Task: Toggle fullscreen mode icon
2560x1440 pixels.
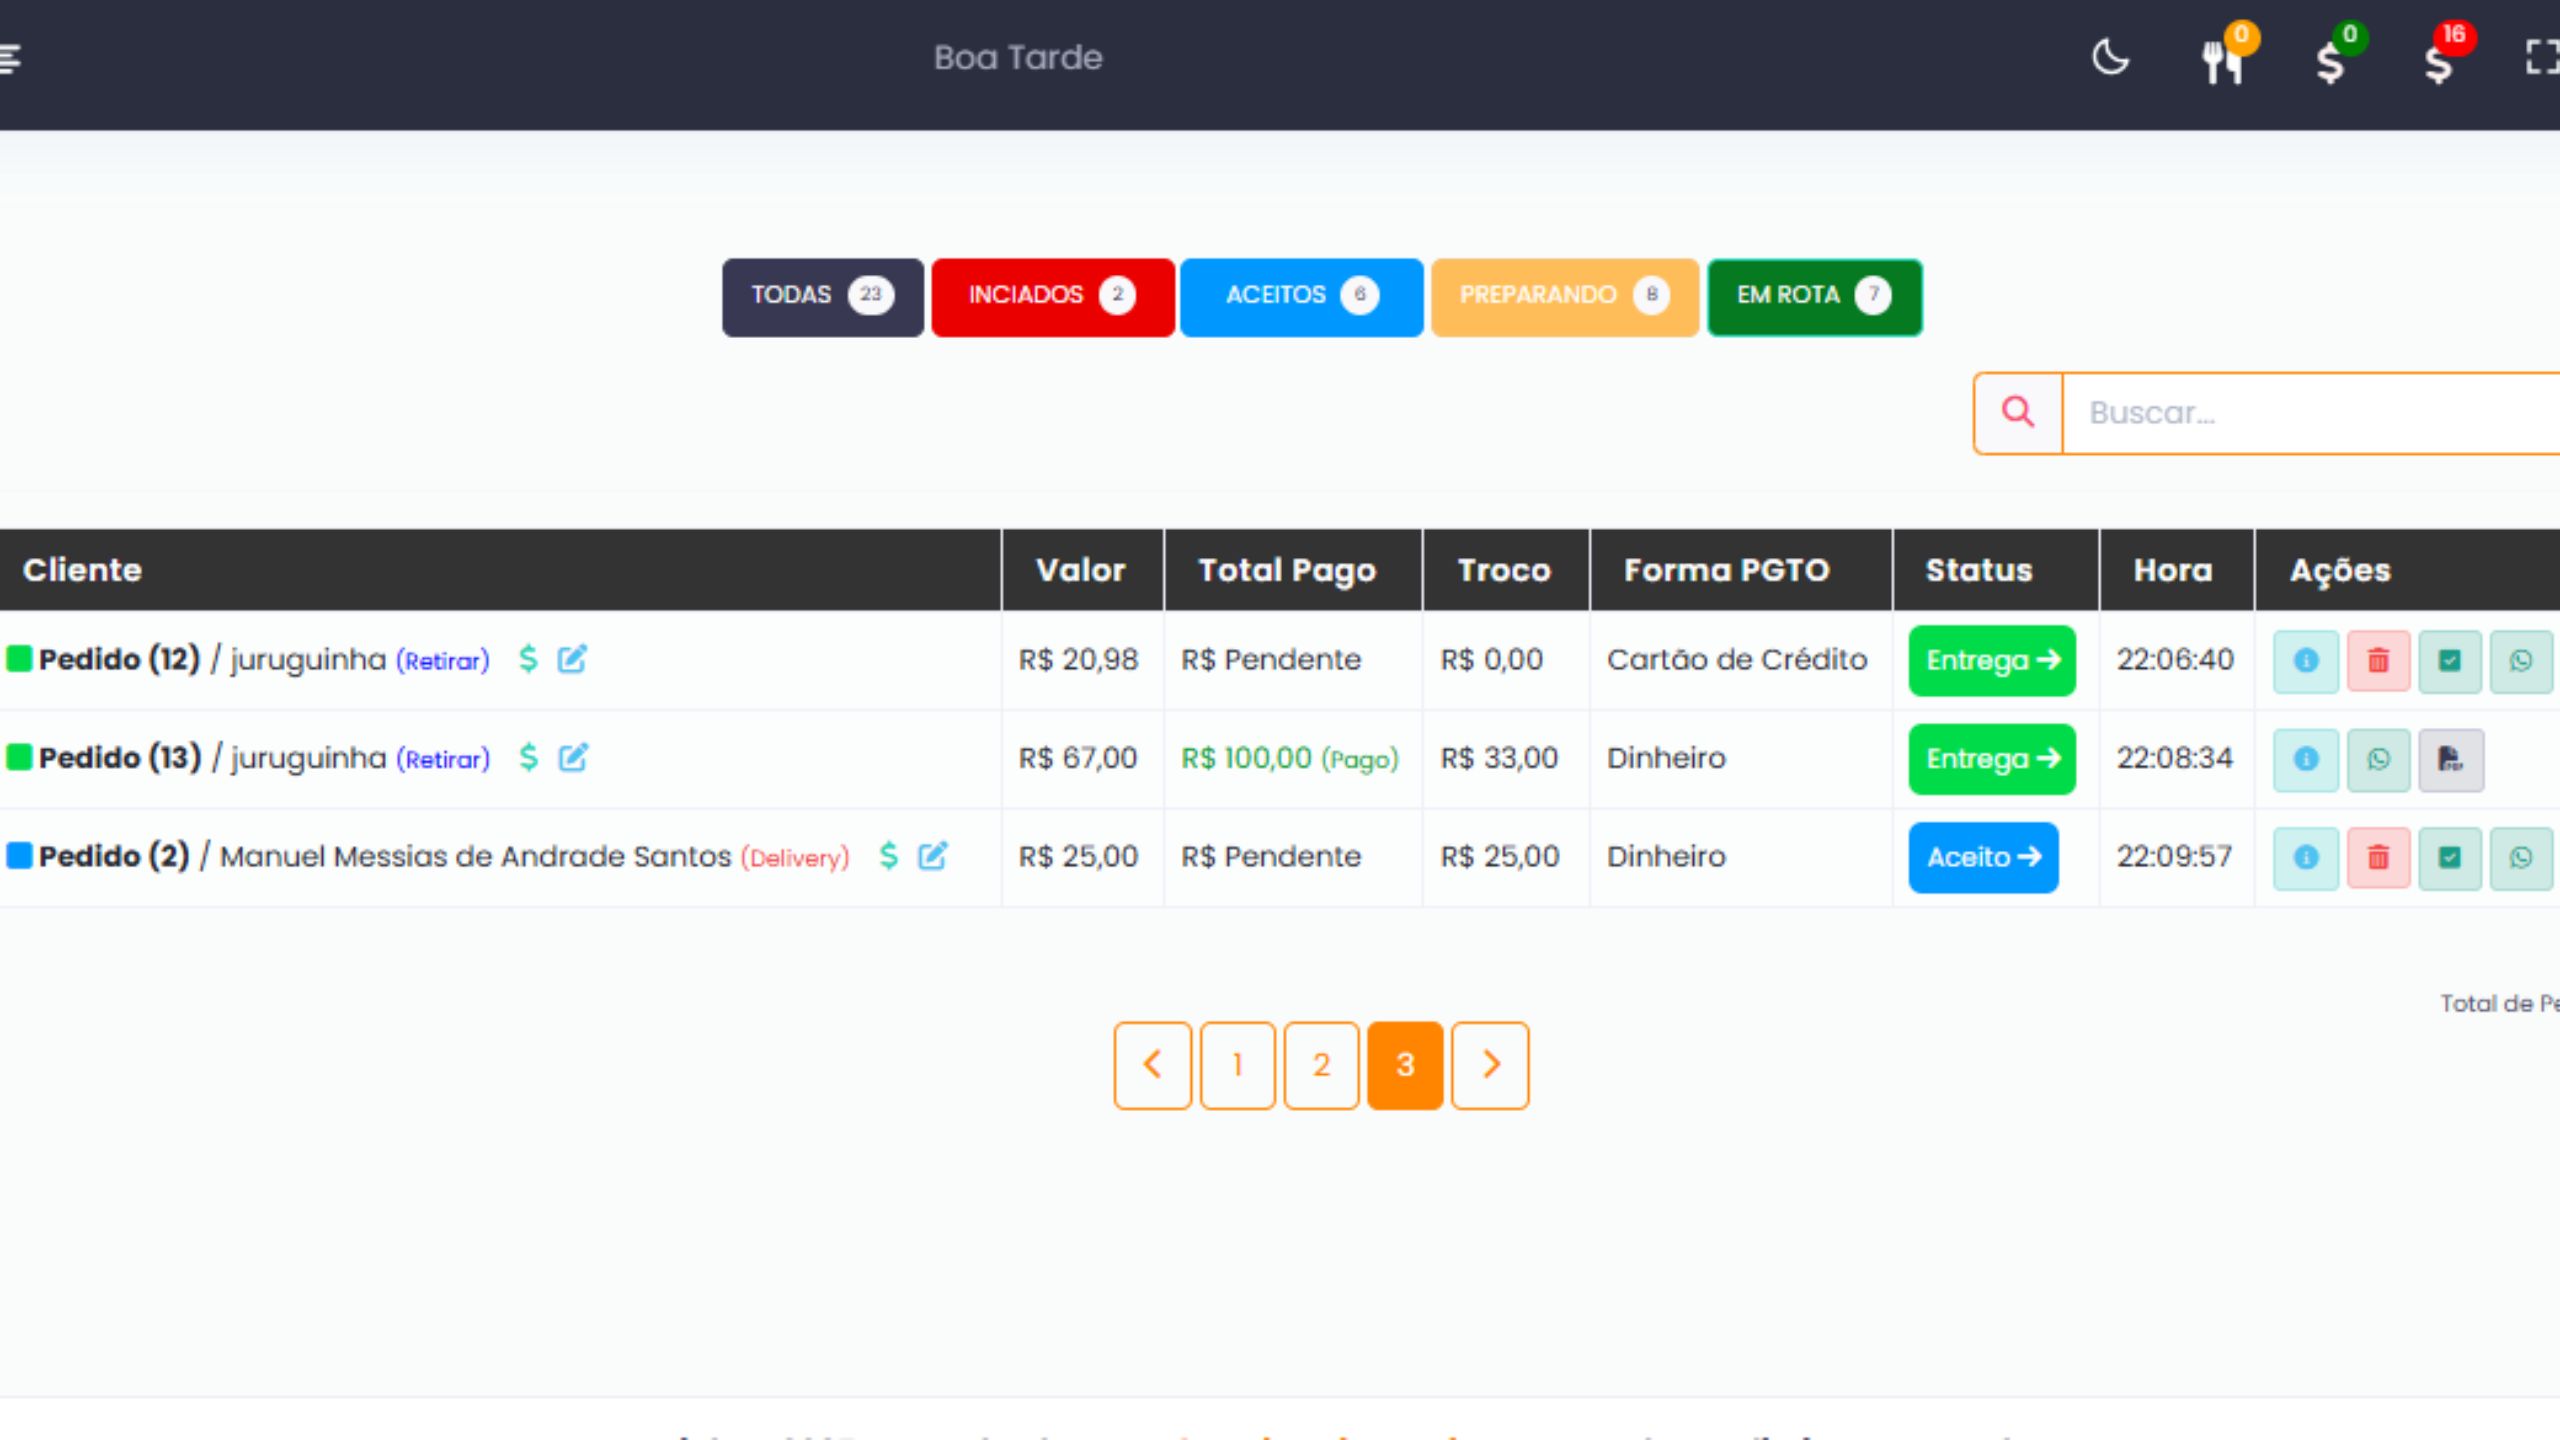Action: (x=2540, y=58)
